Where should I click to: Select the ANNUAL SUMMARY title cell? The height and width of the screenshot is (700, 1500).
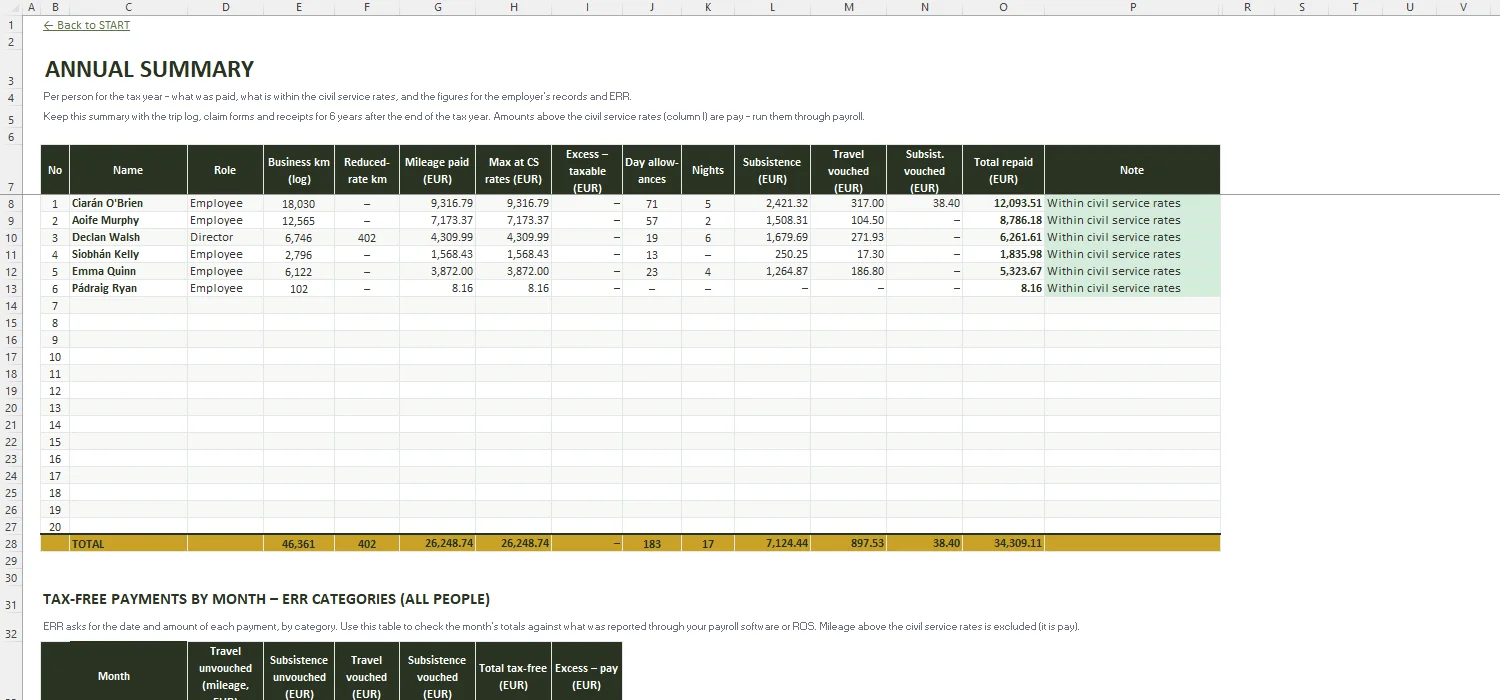click(150, 69)
